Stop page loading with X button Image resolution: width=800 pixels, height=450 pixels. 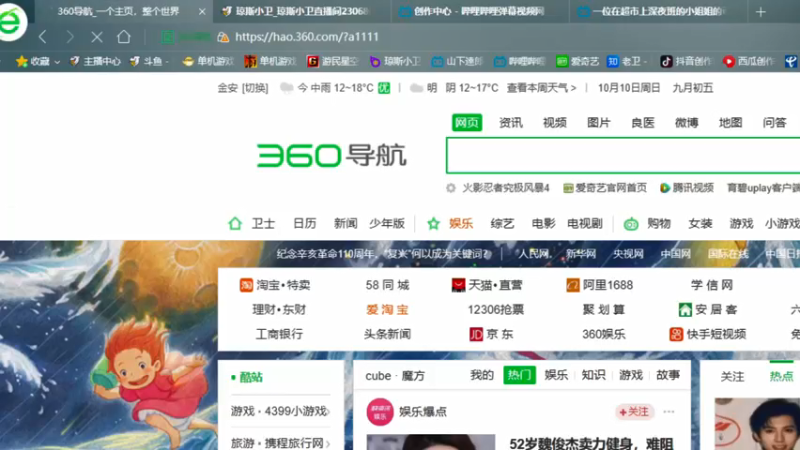(x=97, y=37)
